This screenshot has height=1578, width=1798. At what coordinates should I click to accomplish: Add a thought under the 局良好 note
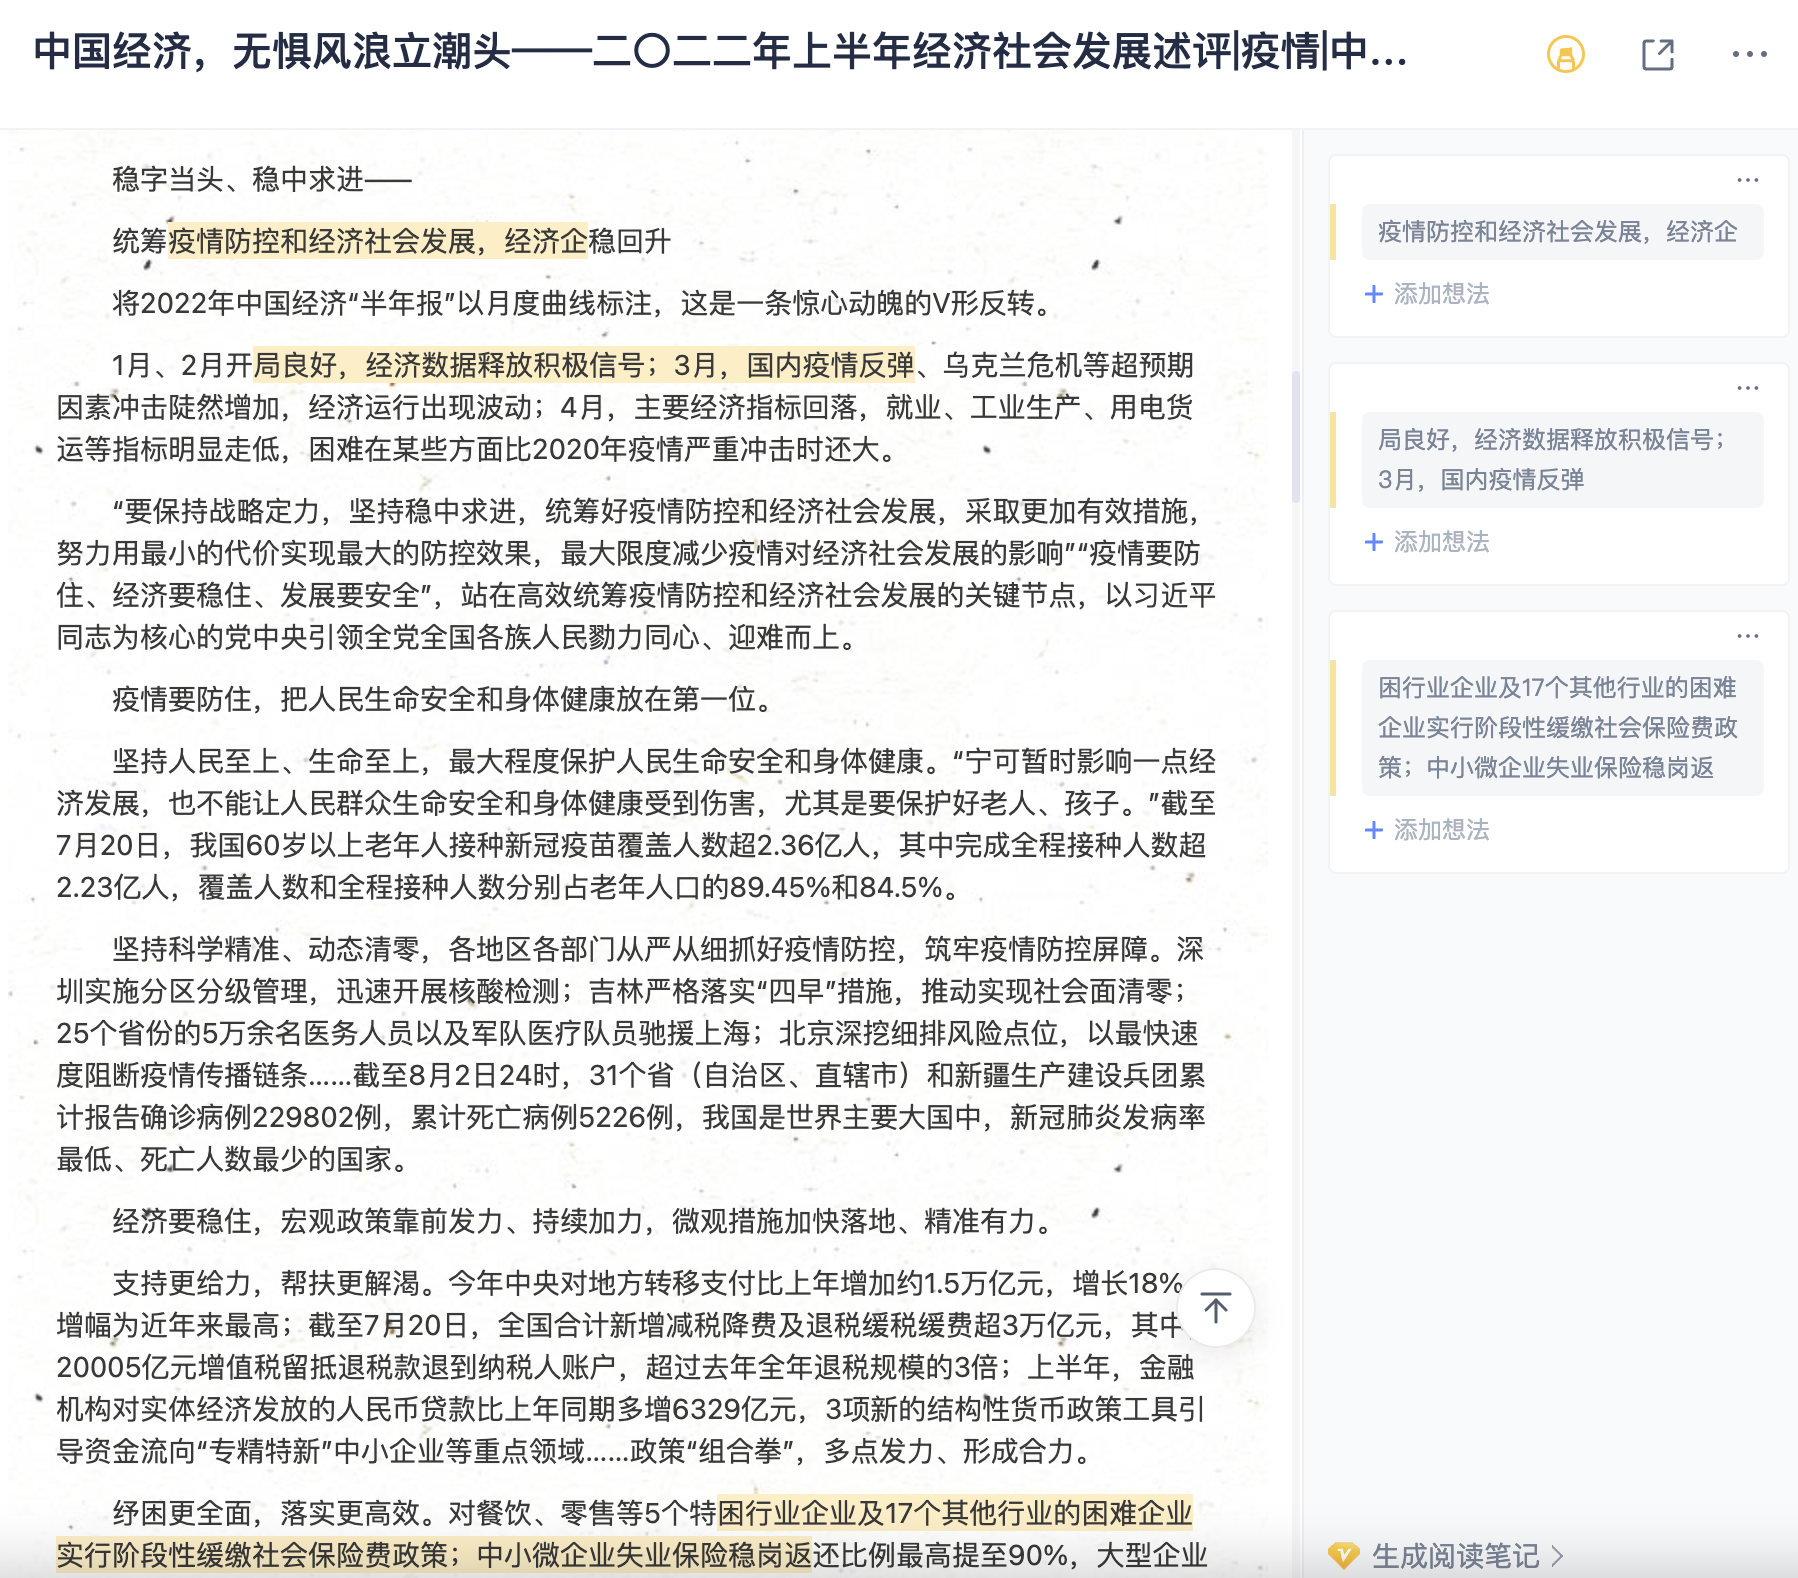1427,542
